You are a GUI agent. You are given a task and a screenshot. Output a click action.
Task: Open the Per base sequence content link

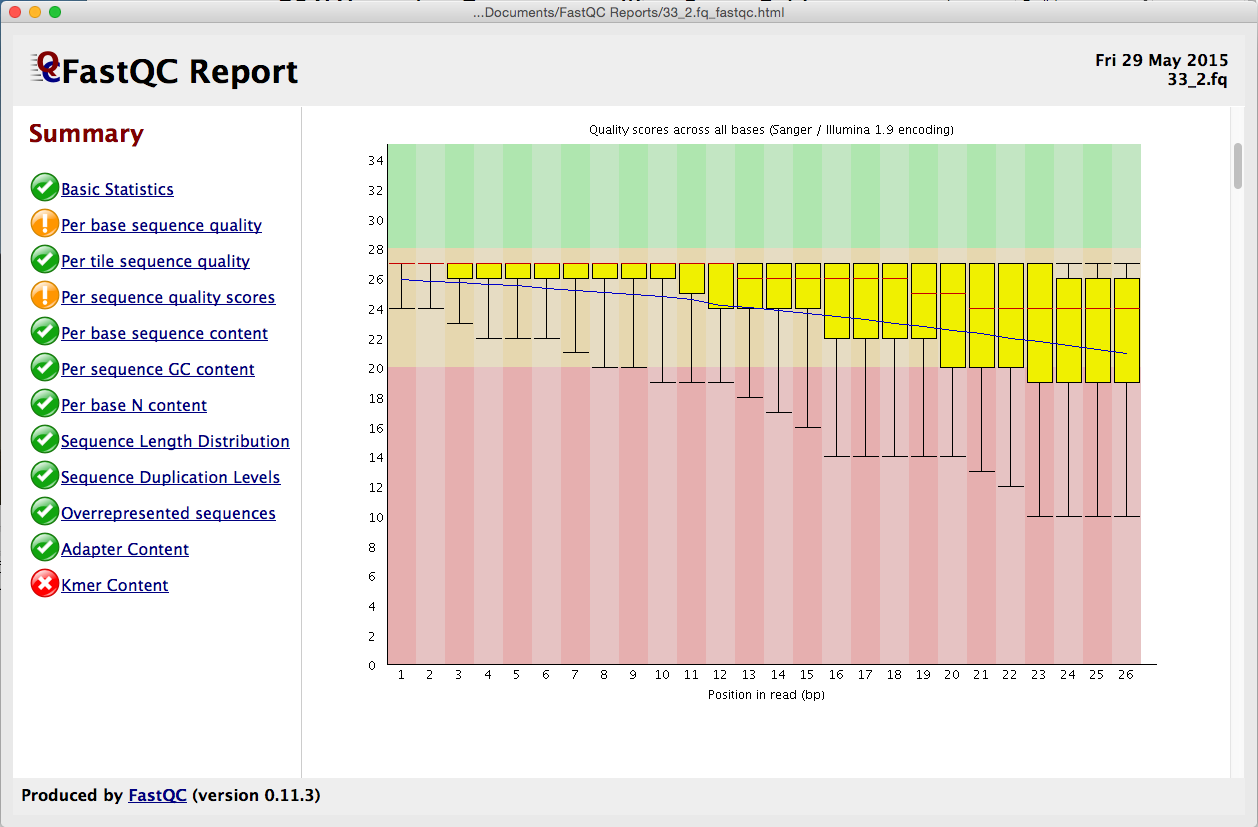coord(164,333)
